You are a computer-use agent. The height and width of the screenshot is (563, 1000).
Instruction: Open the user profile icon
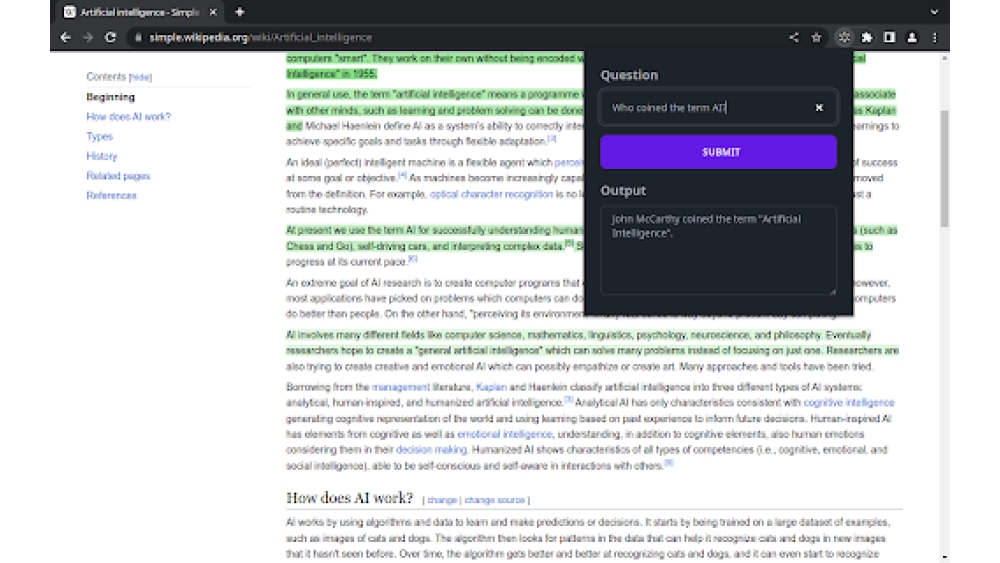(x=913, y=38)
